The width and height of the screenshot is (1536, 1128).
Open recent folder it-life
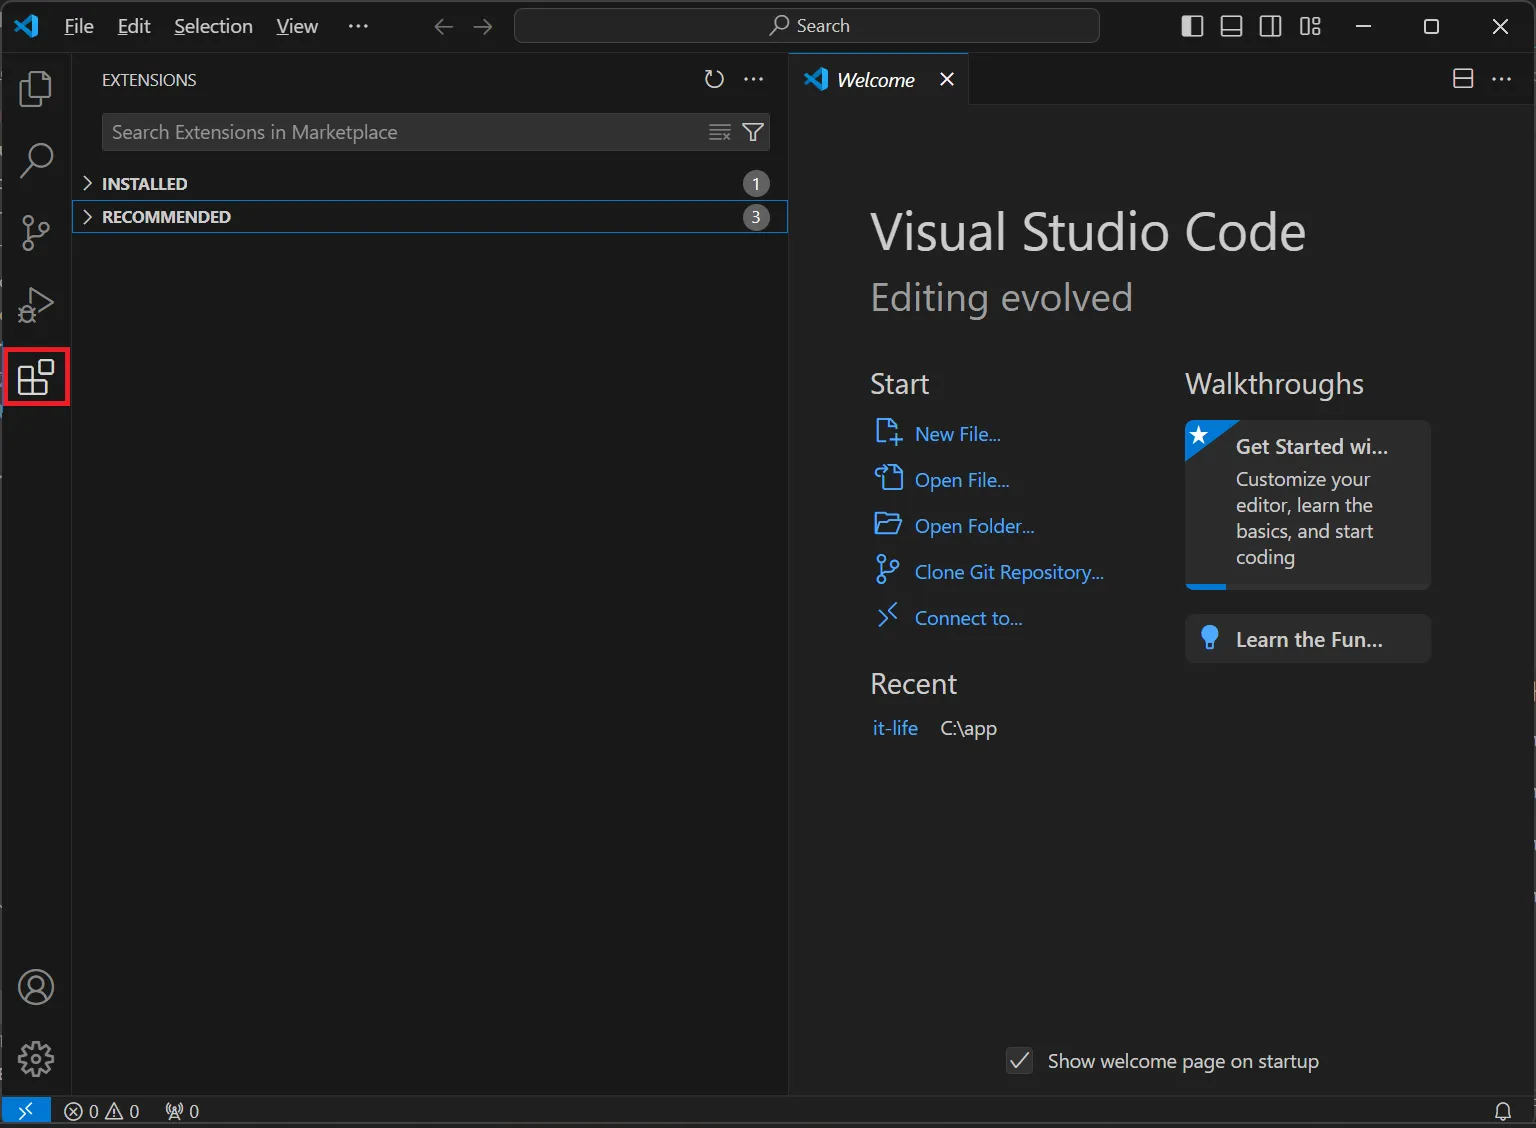895,728
